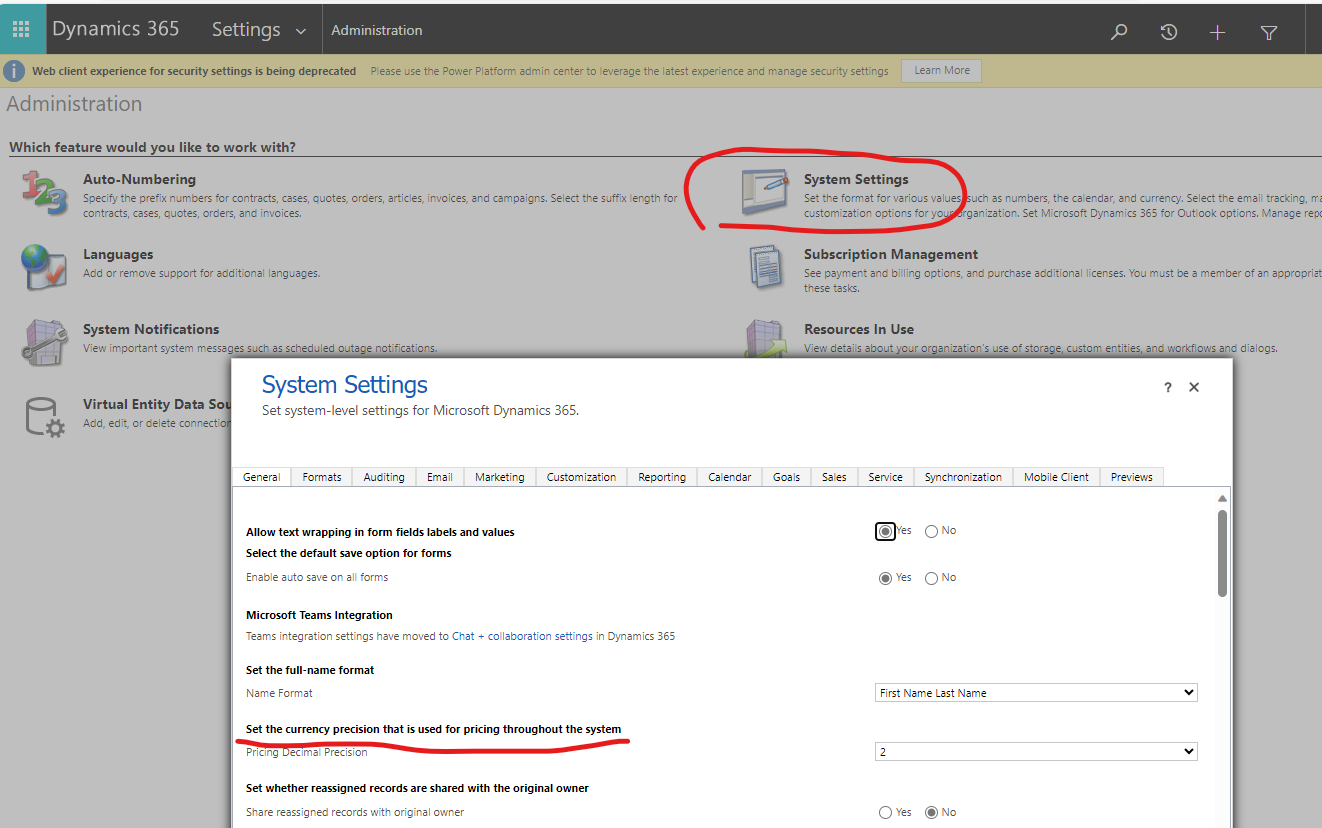Select No for auto save on forms
Screen dimensions: 1322x828
pos(931,578)
